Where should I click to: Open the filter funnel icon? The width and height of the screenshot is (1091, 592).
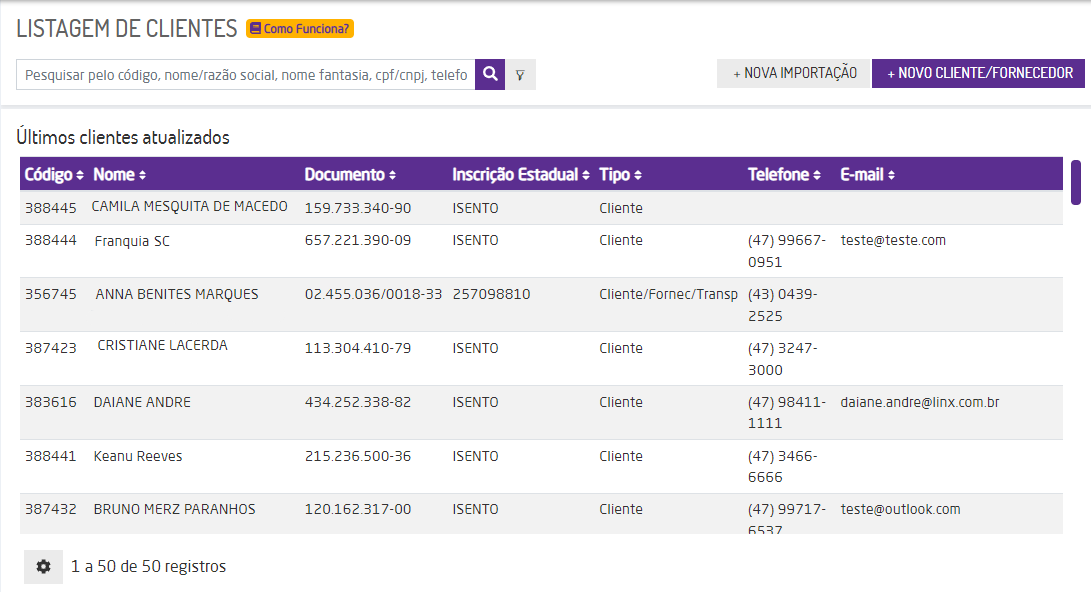520,74
